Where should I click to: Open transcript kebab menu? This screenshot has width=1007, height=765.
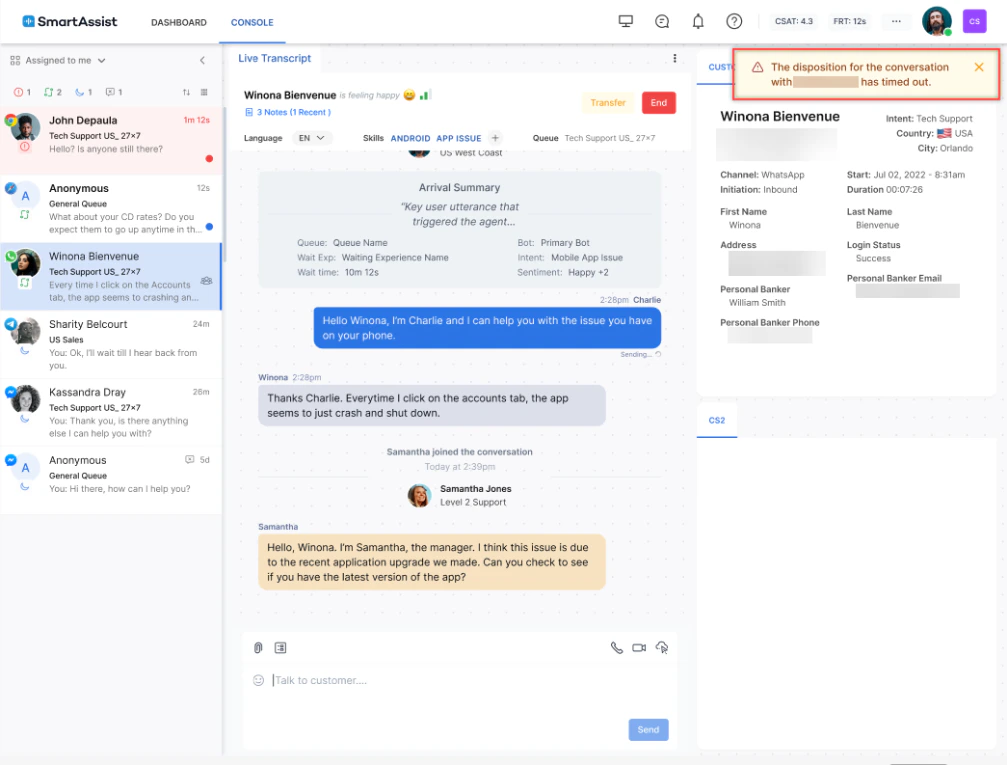[x=674, y=58]
